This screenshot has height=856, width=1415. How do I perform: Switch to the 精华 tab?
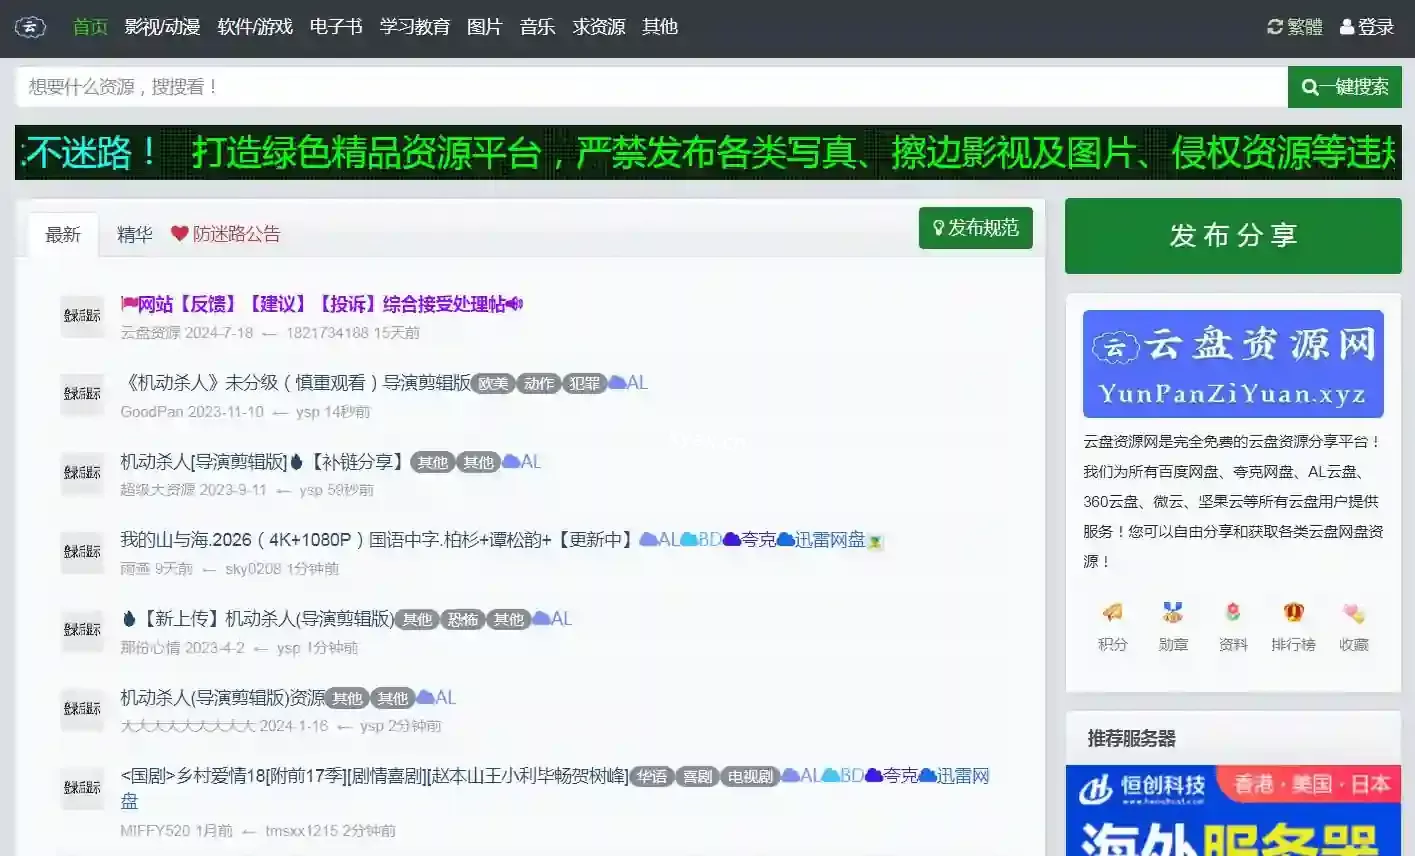(x=134, y=234)
